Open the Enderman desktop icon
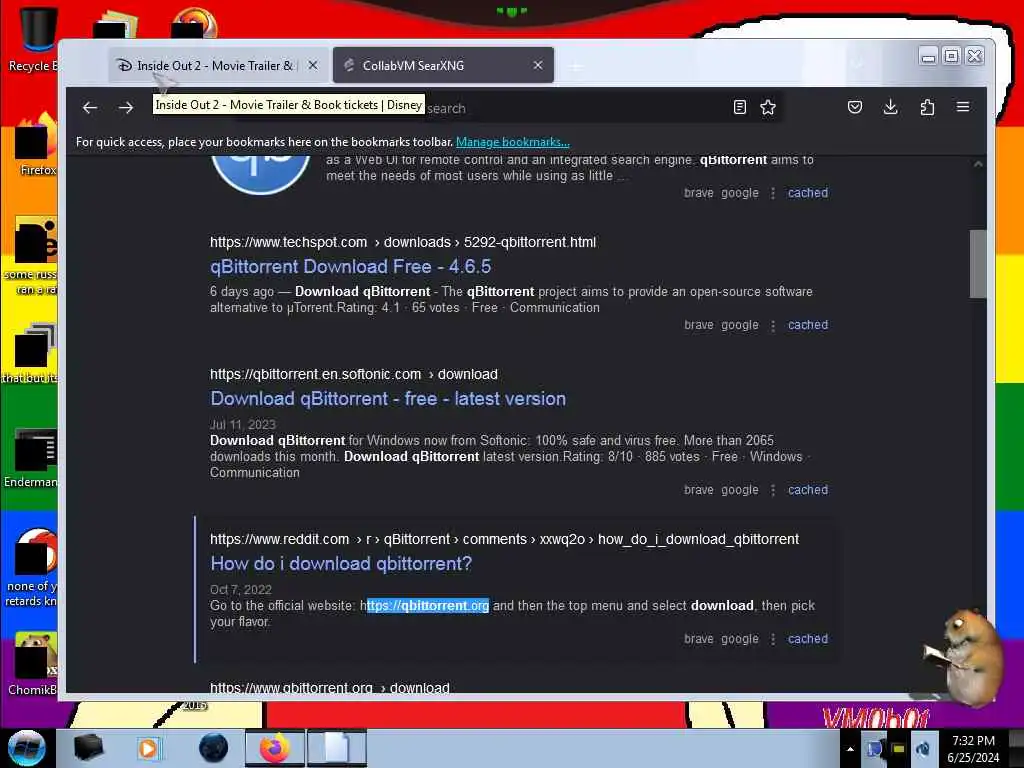The width and height of the screenshot is (1024, 768). 33,458
